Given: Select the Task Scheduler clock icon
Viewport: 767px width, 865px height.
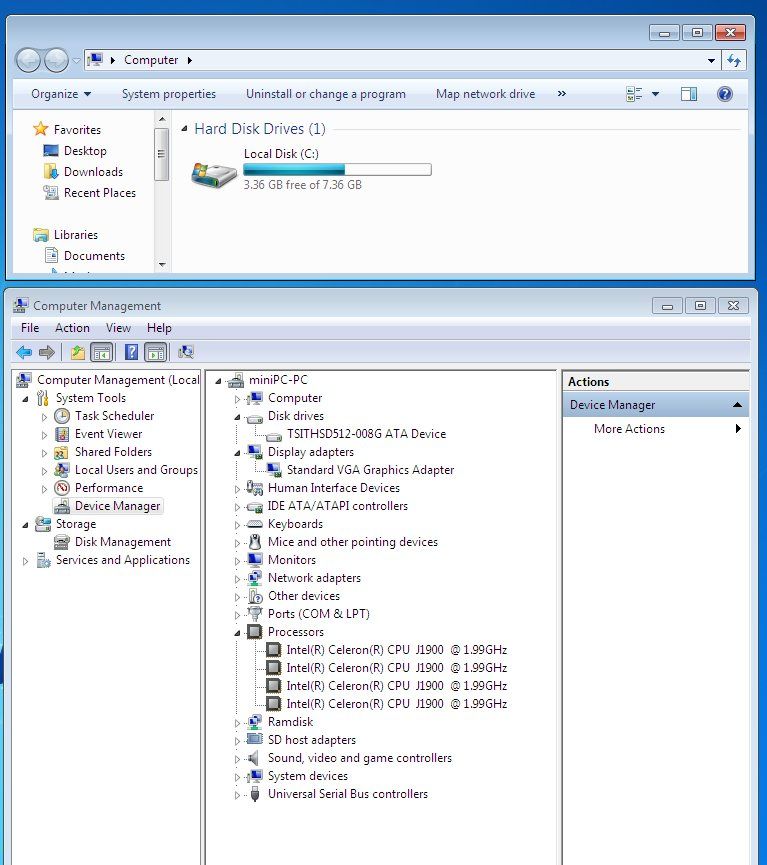Looking at the screenshot, I should pyautogui.click(x=62, y=416).
